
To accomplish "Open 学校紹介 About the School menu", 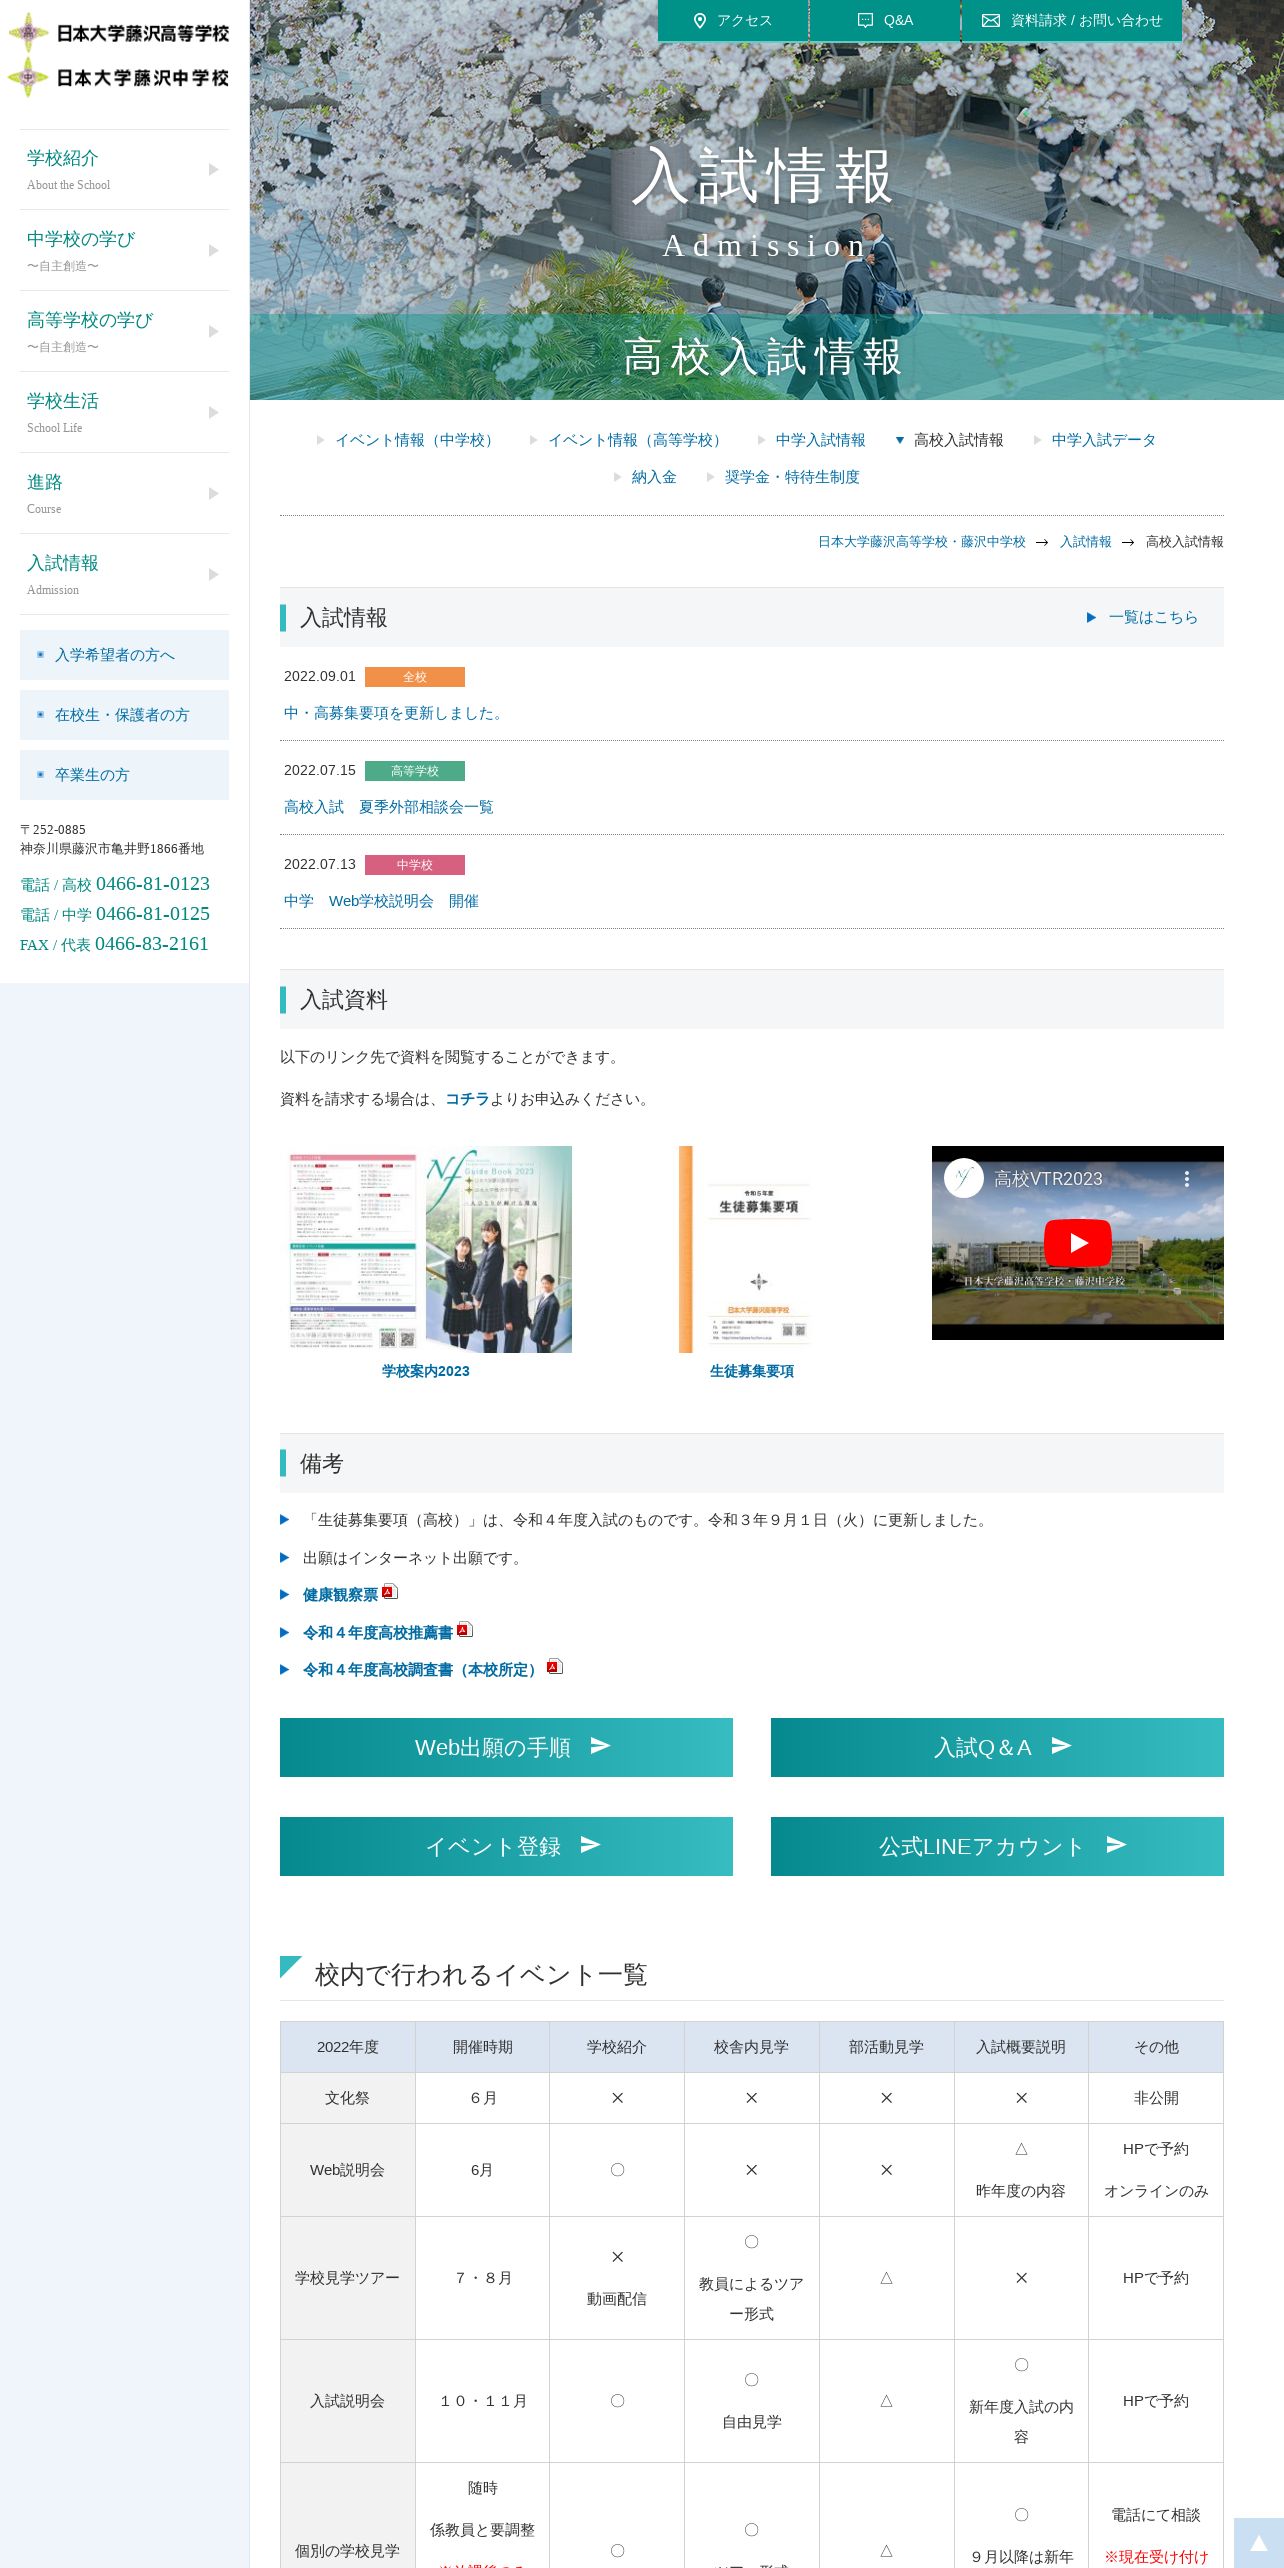I will tap(124, 169).
